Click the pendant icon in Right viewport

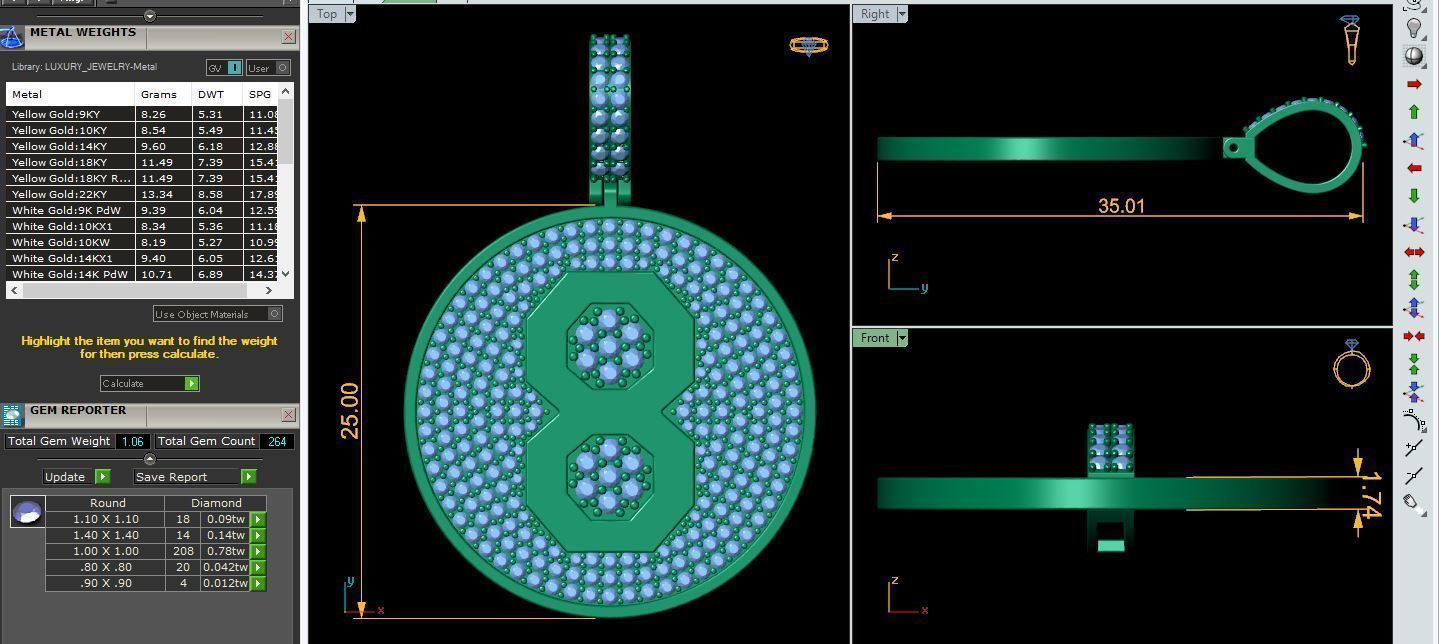(1351, 40)
